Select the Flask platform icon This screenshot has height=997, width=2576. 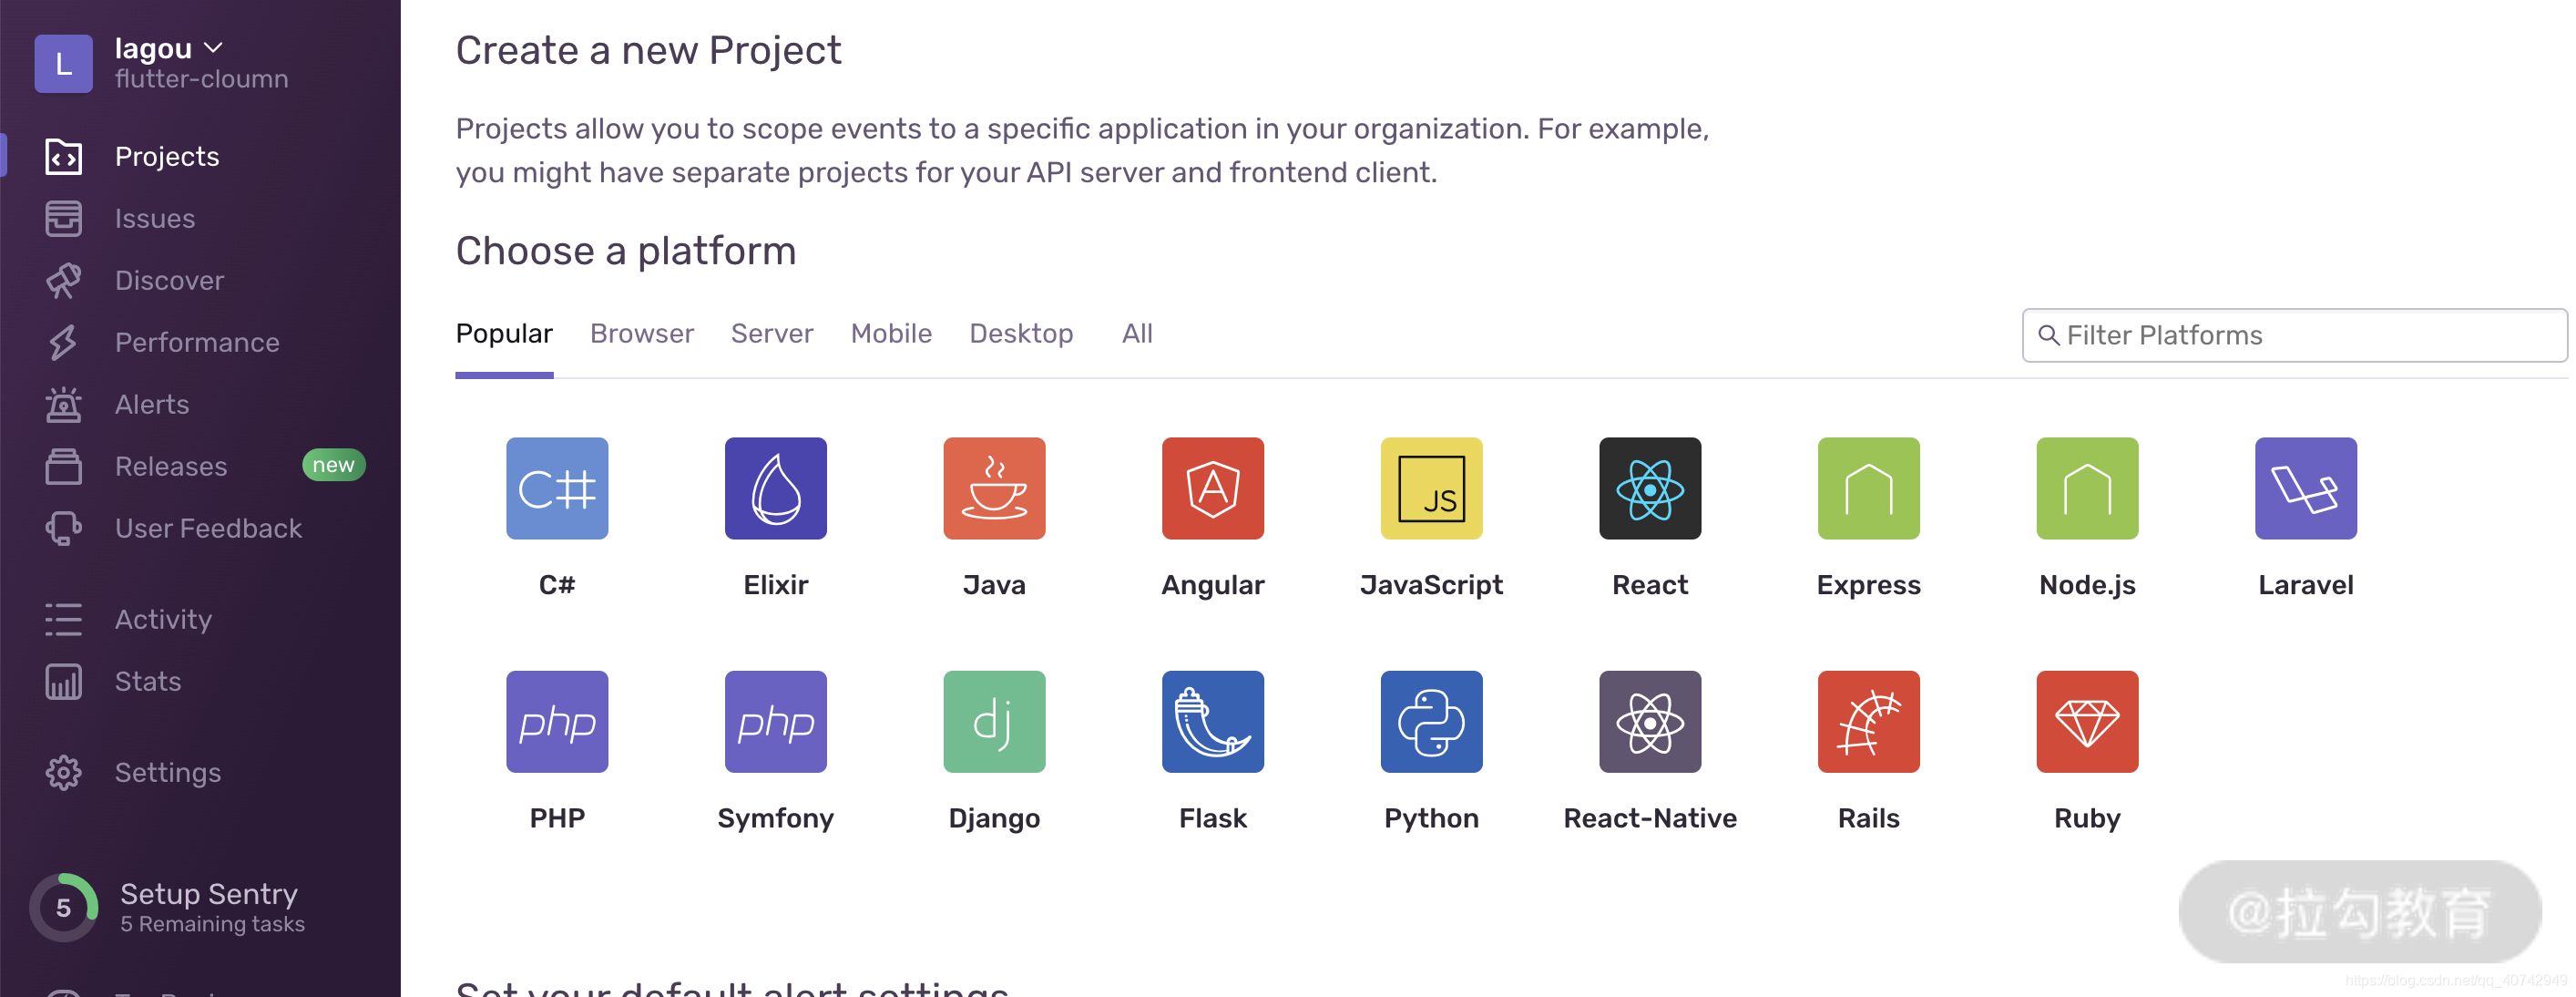[1213, 721]
